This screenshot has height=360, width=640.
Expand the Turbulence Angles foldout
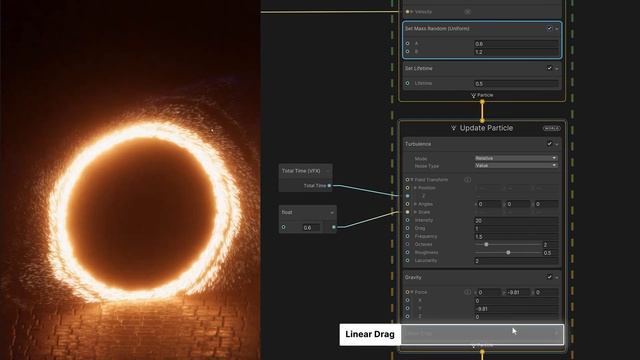(416, 204)
